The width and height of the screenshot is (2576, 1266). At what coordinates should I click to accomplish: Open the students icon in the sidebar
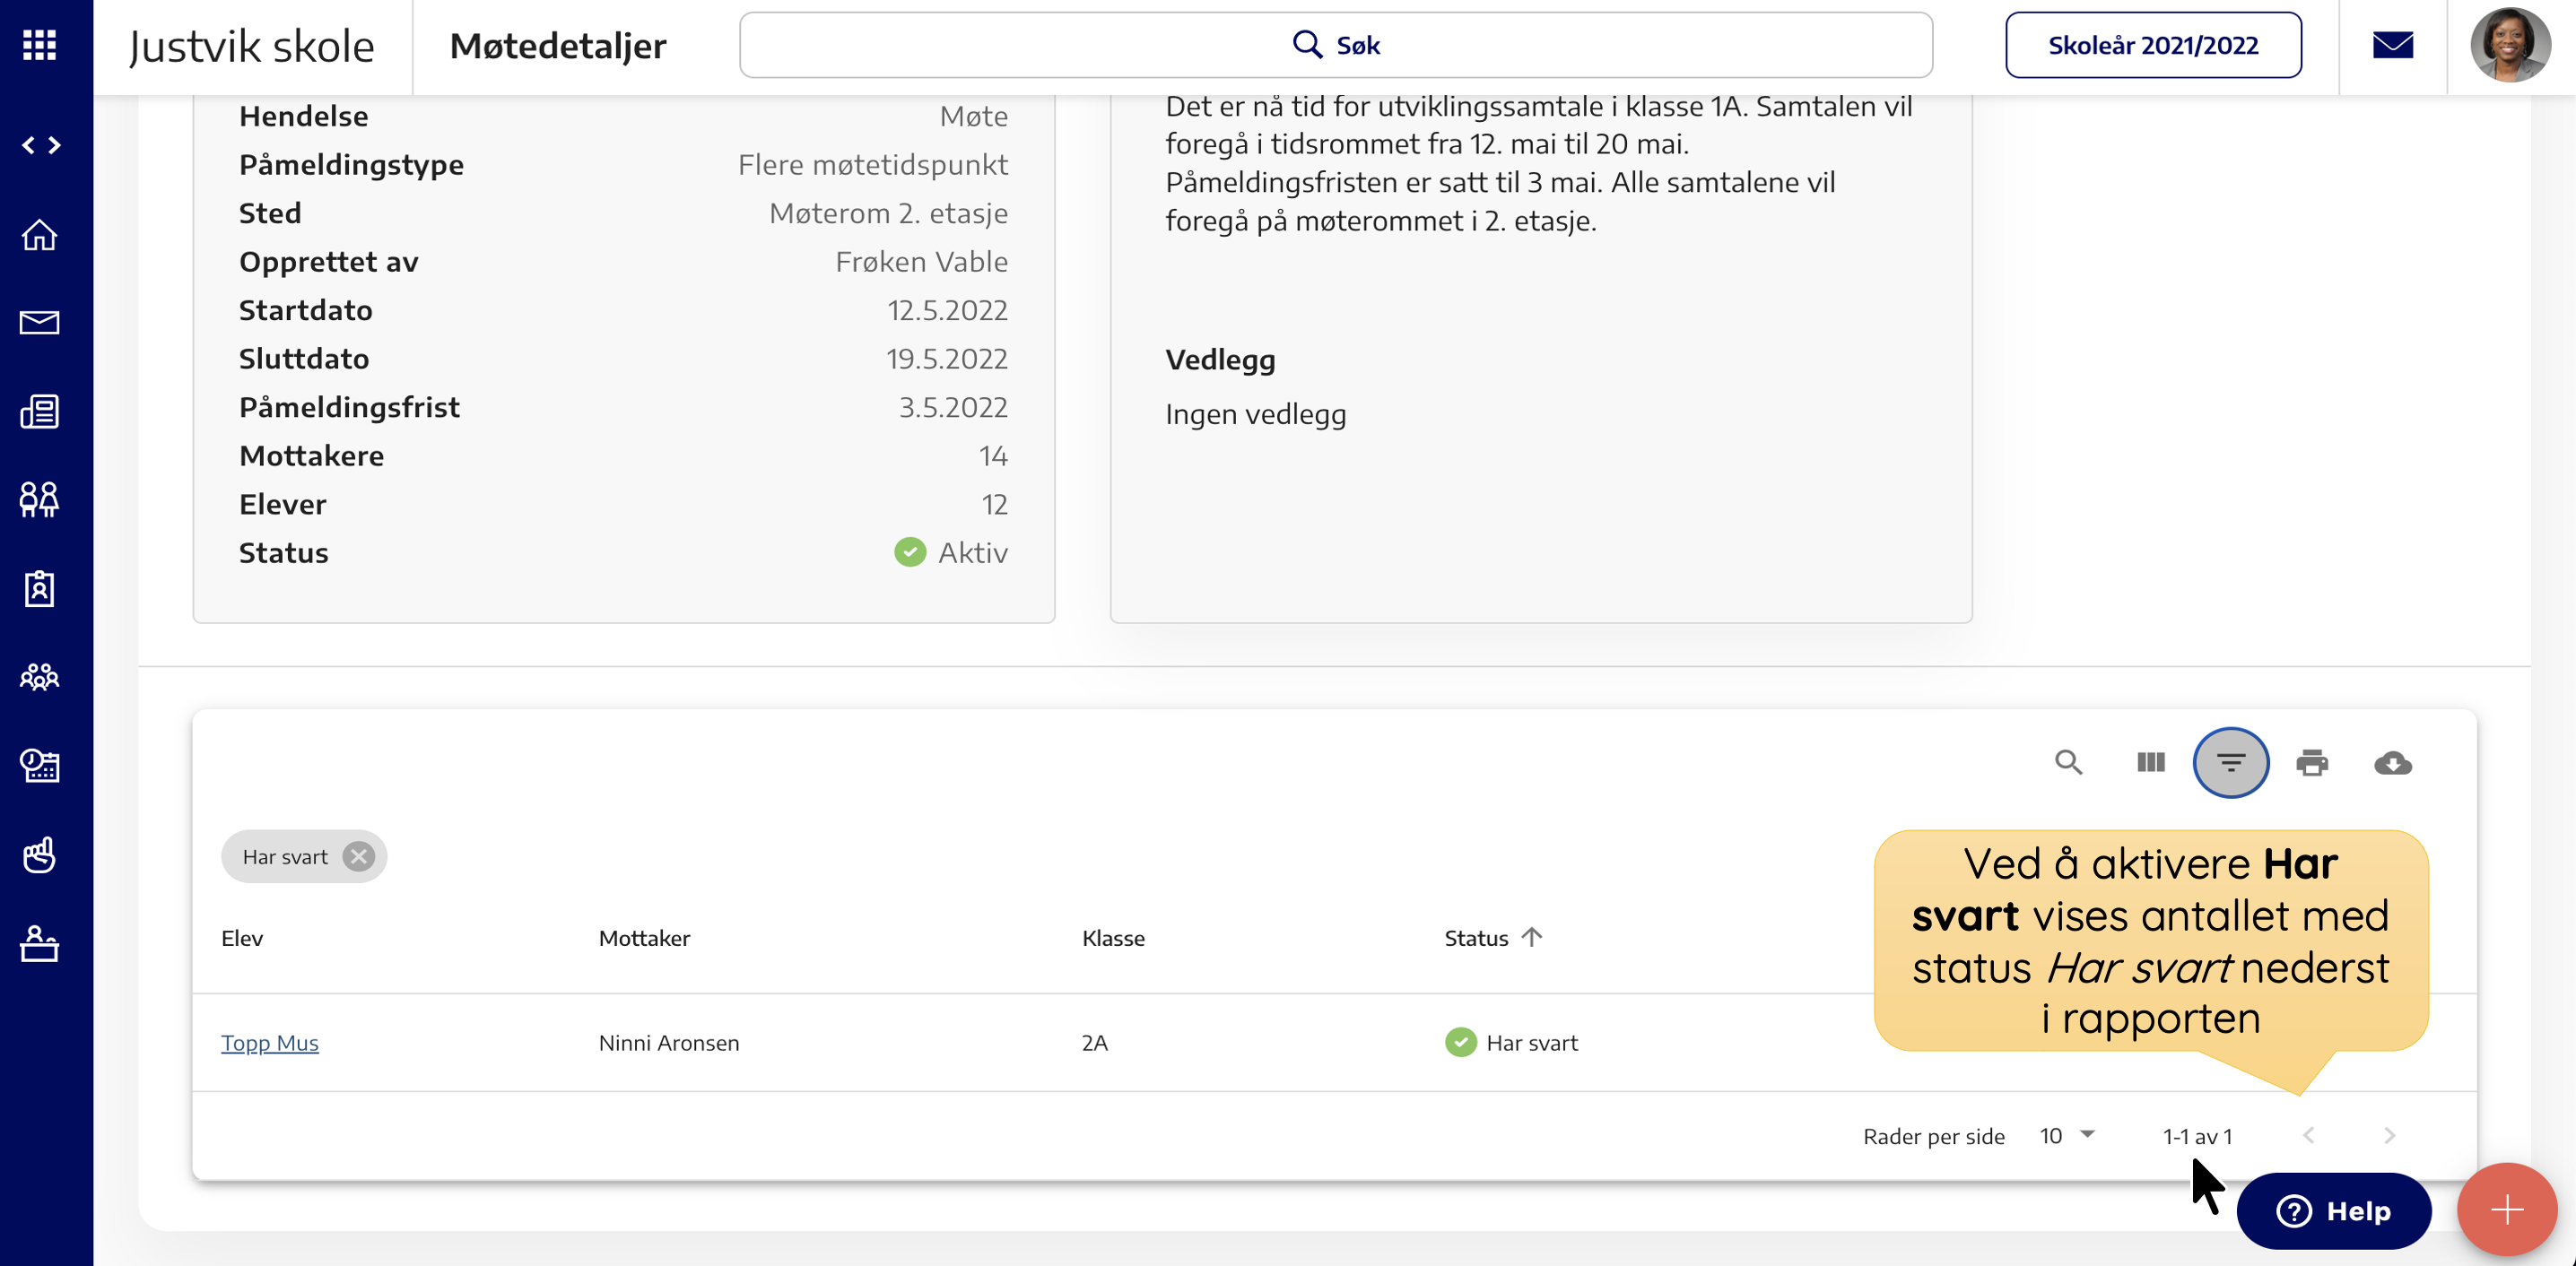tap(40, 499)
